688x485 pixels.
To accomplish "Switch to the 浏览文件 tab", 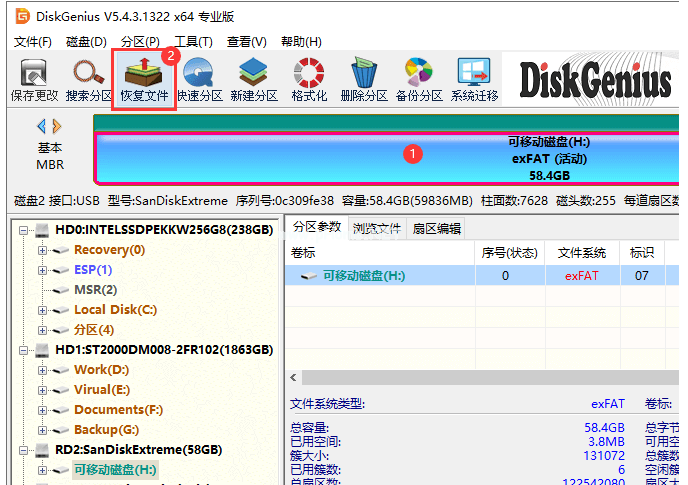I will 377,228.
